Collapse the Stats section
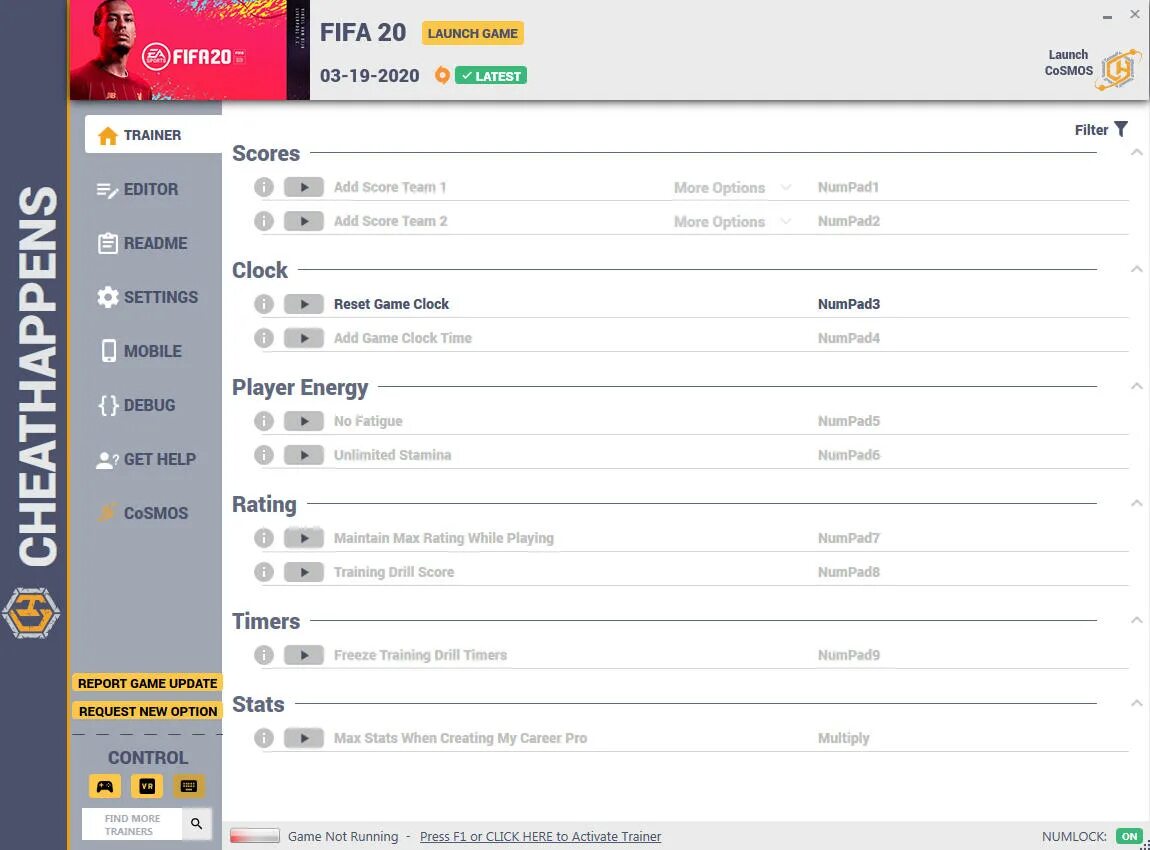 (1136, 703)
